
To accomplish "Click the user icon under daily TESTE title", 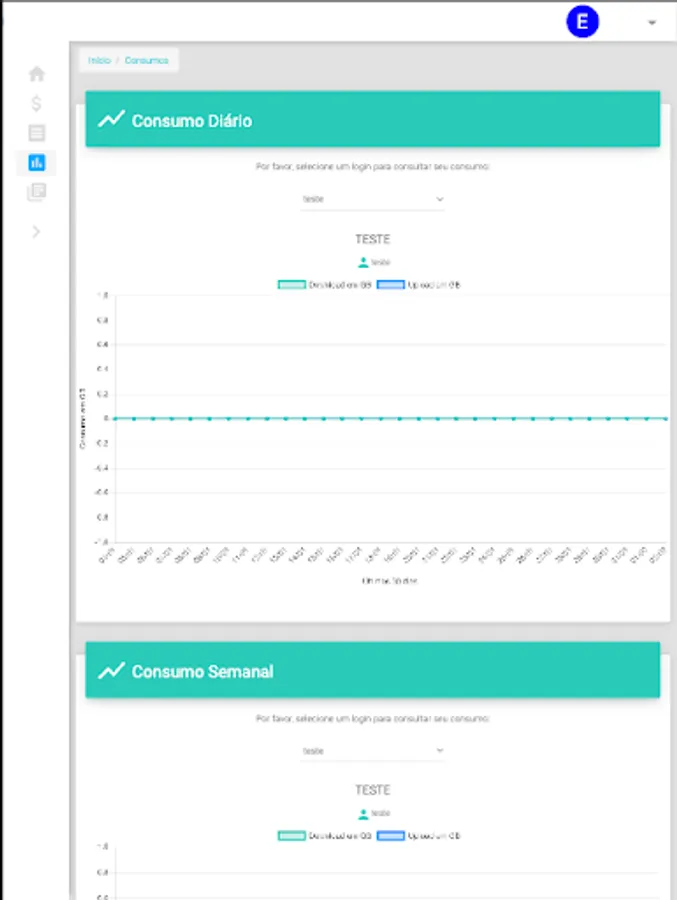I will click(363, 262).
